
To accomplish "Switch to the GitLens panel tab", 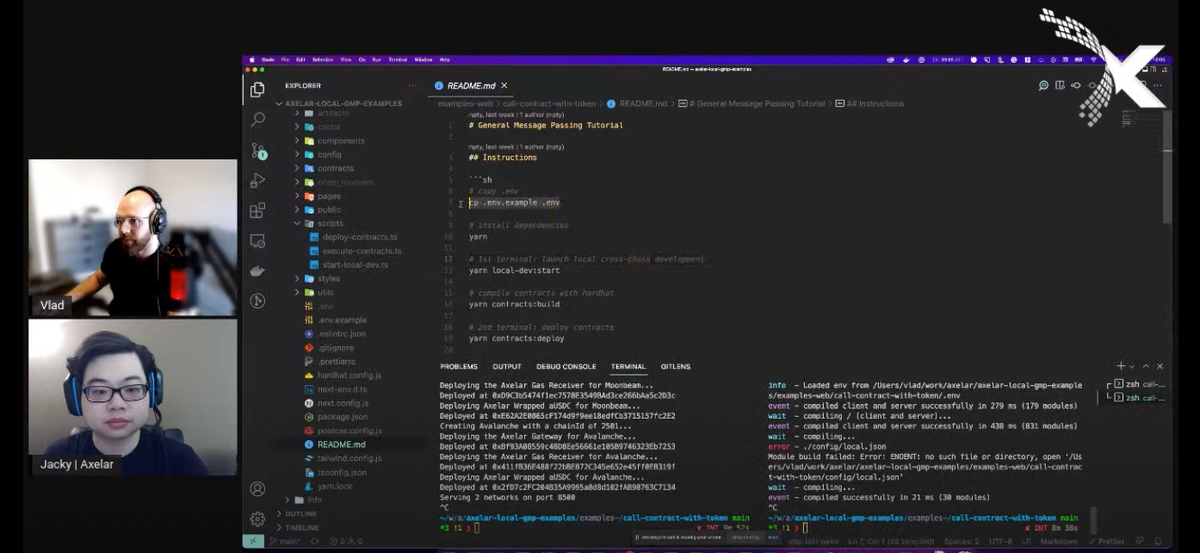I will [x=675, y=367].
